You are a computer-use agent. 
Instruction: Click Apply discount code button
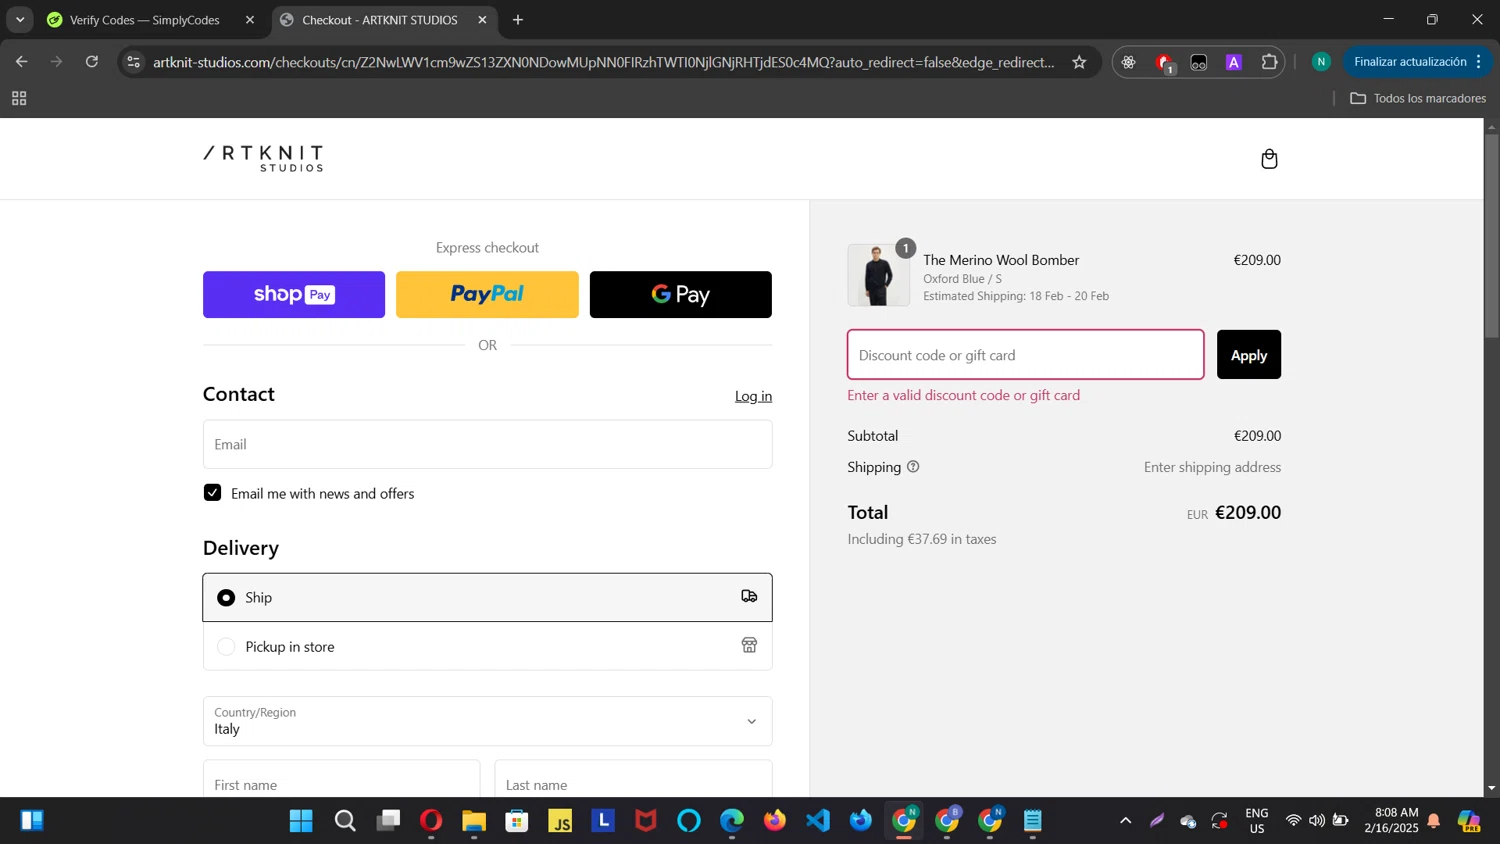click(1249, 355)
